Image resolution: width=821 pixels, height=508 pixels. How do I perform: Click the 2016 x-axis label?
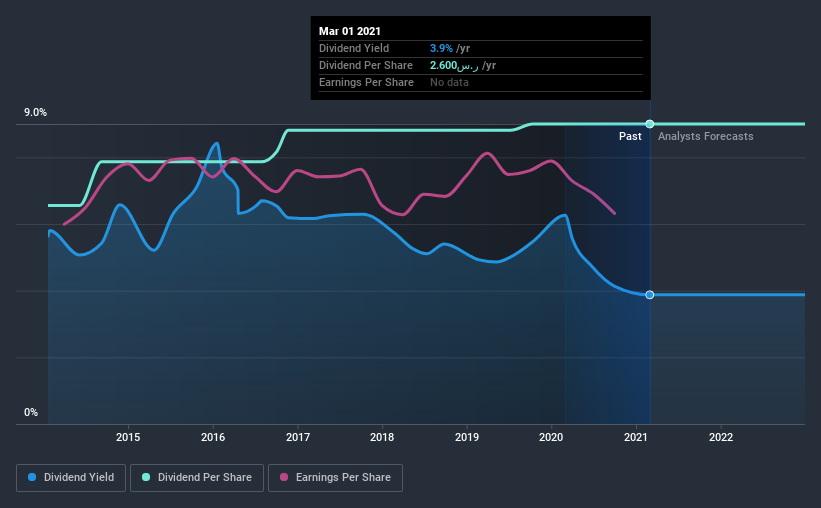212,437
